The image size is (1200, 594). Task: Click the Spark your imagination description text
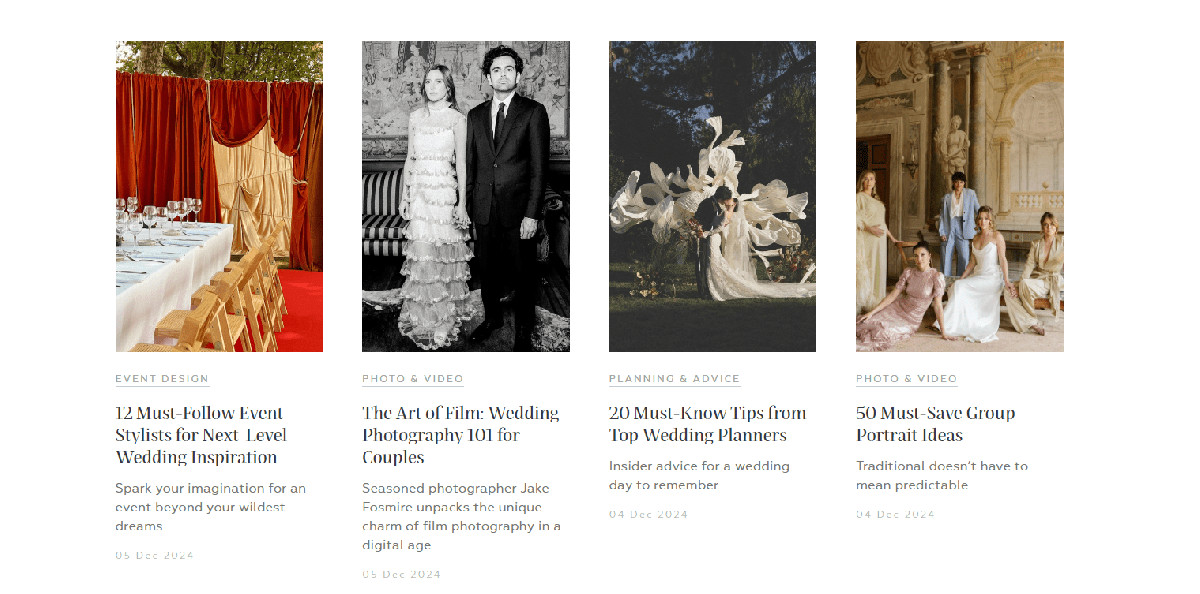pyautogui.click(x=211, y=507)
